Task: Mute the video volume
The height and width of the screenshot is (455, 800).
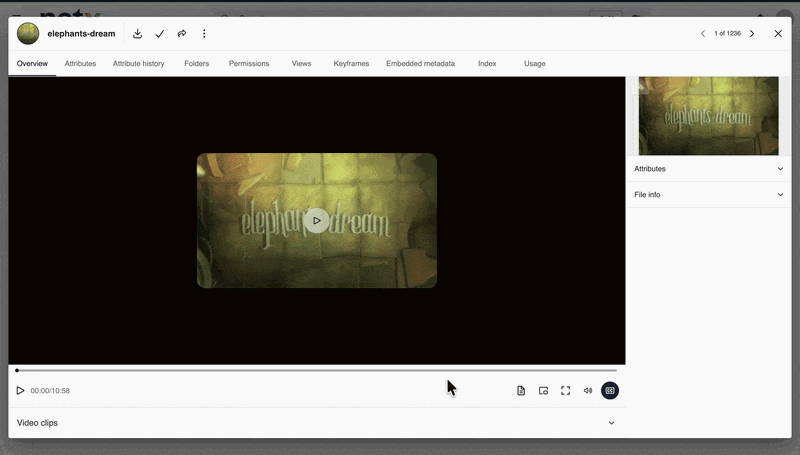Action: pyautogui.click(x=588, y=391)
